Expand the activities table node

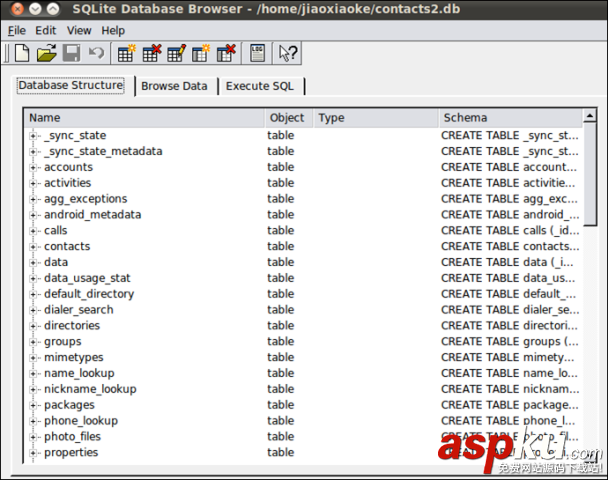[x=33, y=183]
